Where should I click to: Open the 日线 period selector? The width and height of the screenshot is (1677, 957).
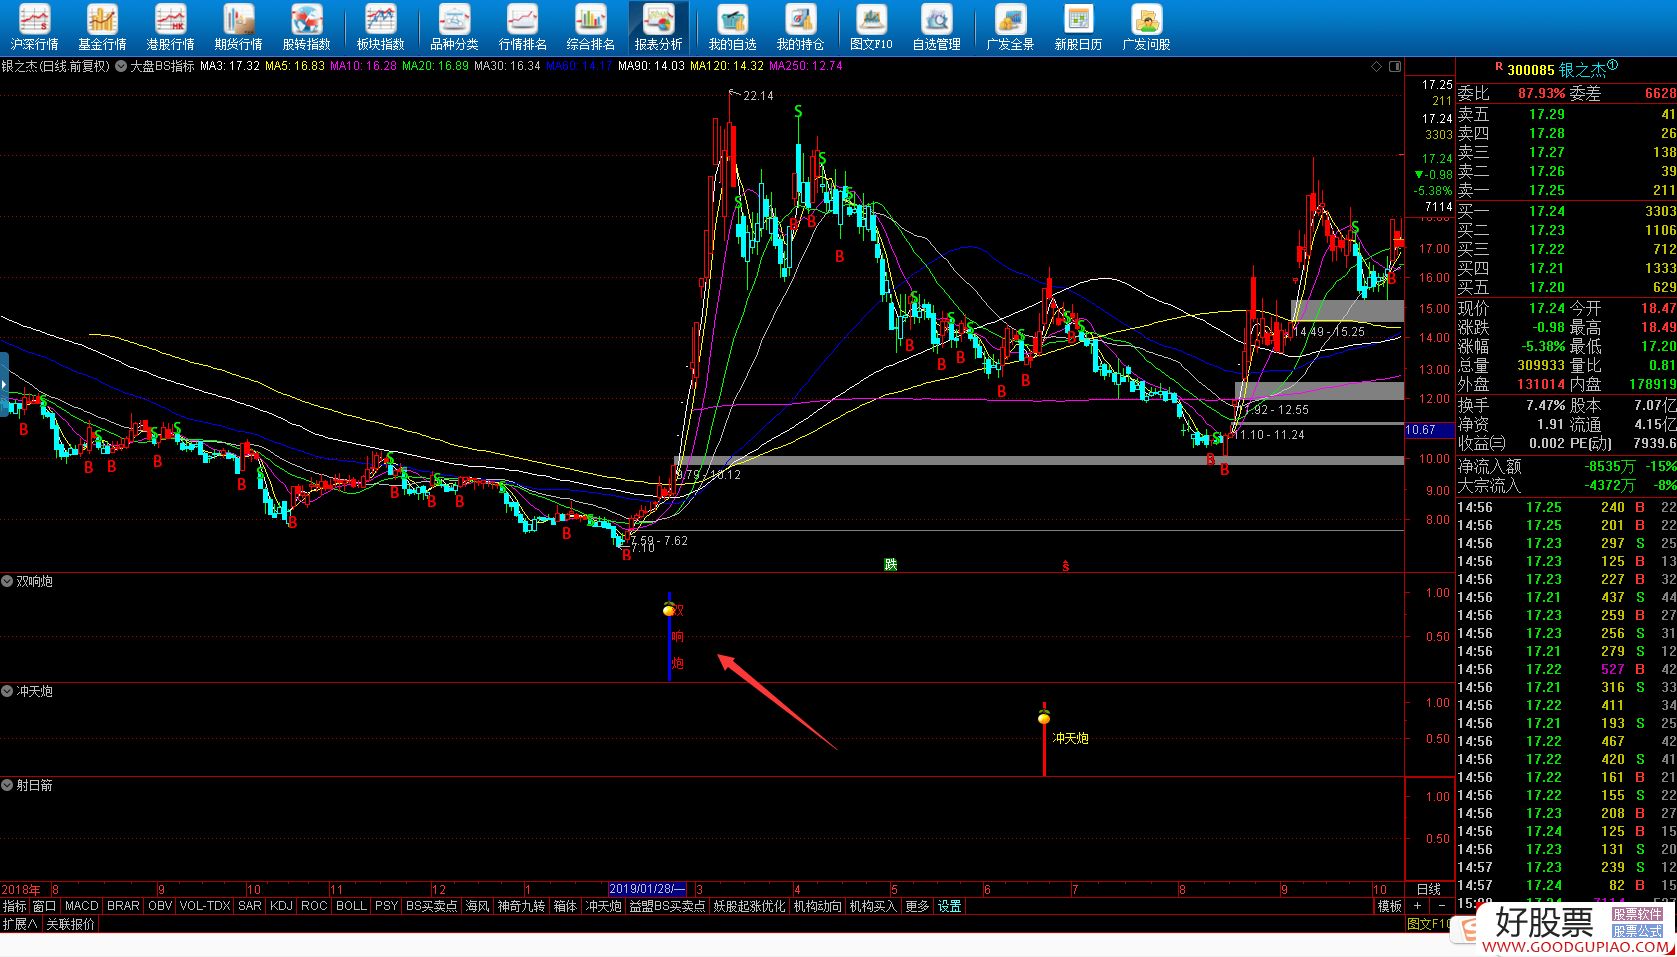(x=1429, y=889)
